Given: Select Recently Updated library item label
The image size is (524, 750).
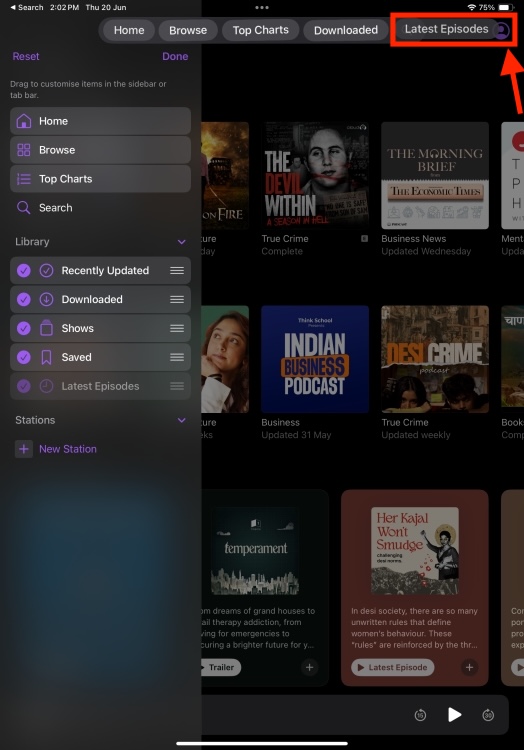Looking at the screenshot, I should click(x=105, y=270).
